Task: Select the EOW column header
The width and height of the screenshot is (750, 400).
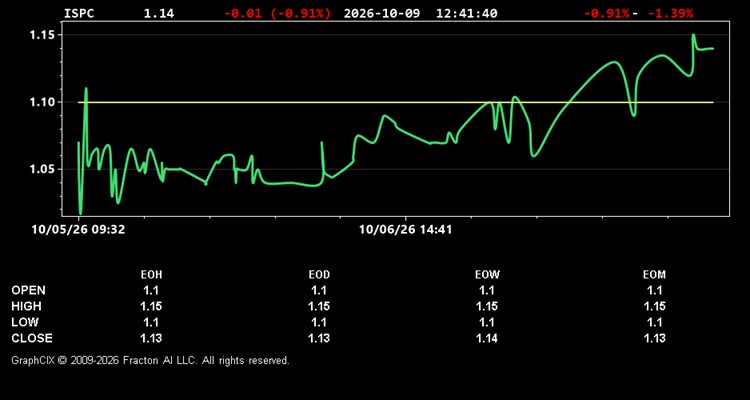Action: [x=487, y=275]
